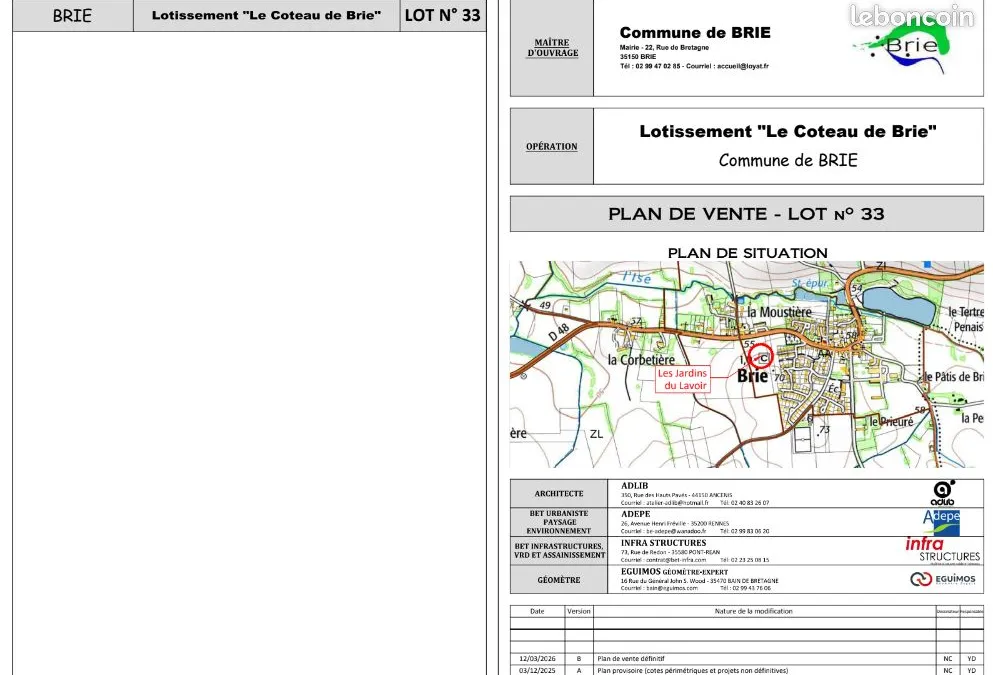Select the "Nature de la modification" header

[754, 611]
